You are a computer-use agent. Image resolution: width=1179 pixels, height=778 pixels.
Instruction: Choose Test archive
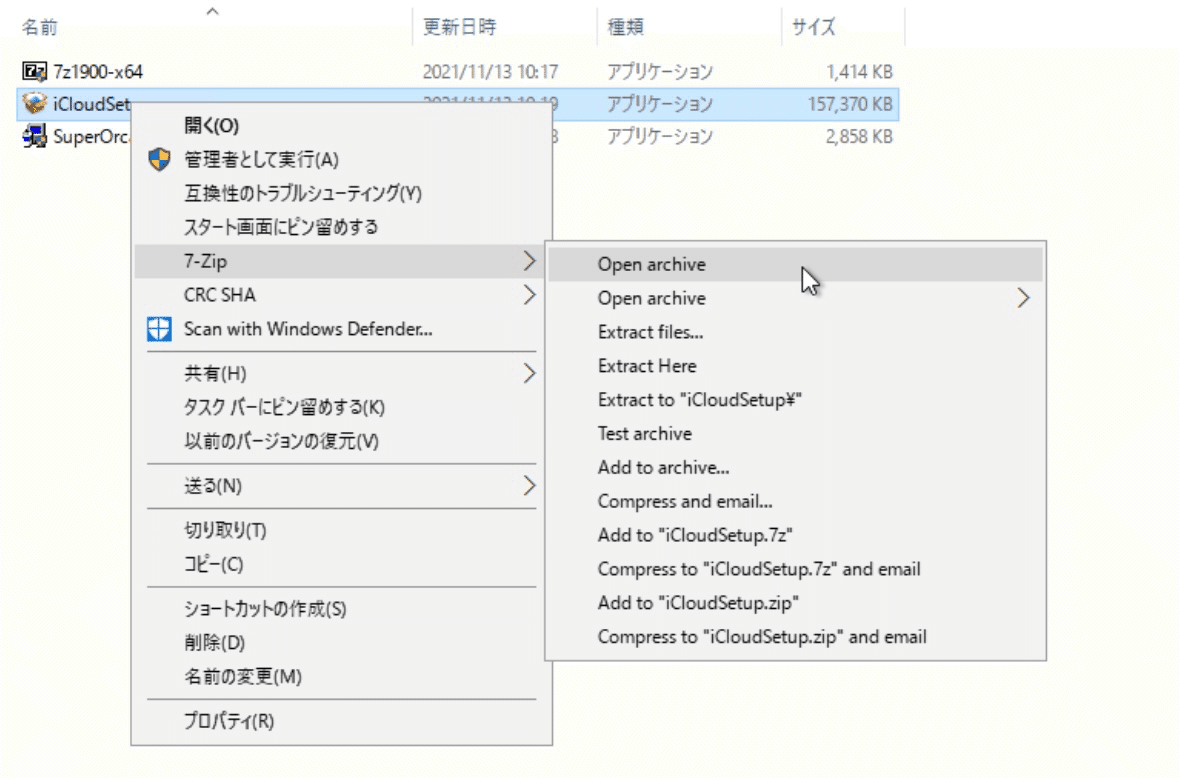796,434
